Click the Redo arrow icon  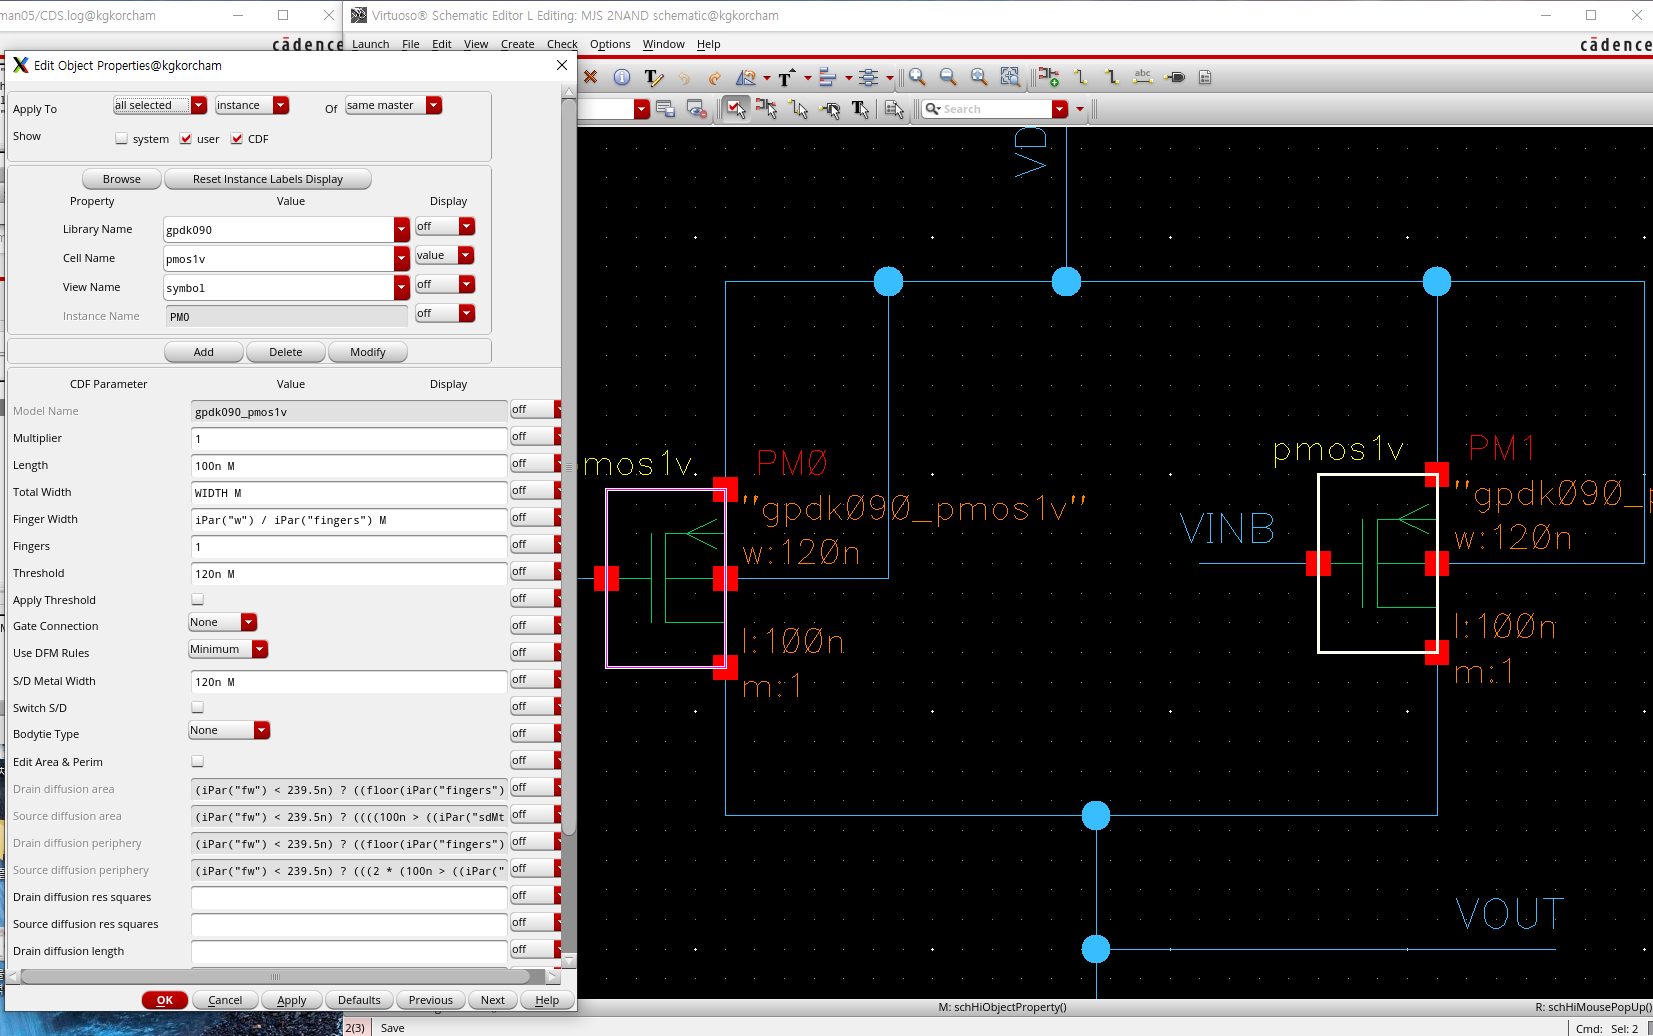click(x=714, y=78)
